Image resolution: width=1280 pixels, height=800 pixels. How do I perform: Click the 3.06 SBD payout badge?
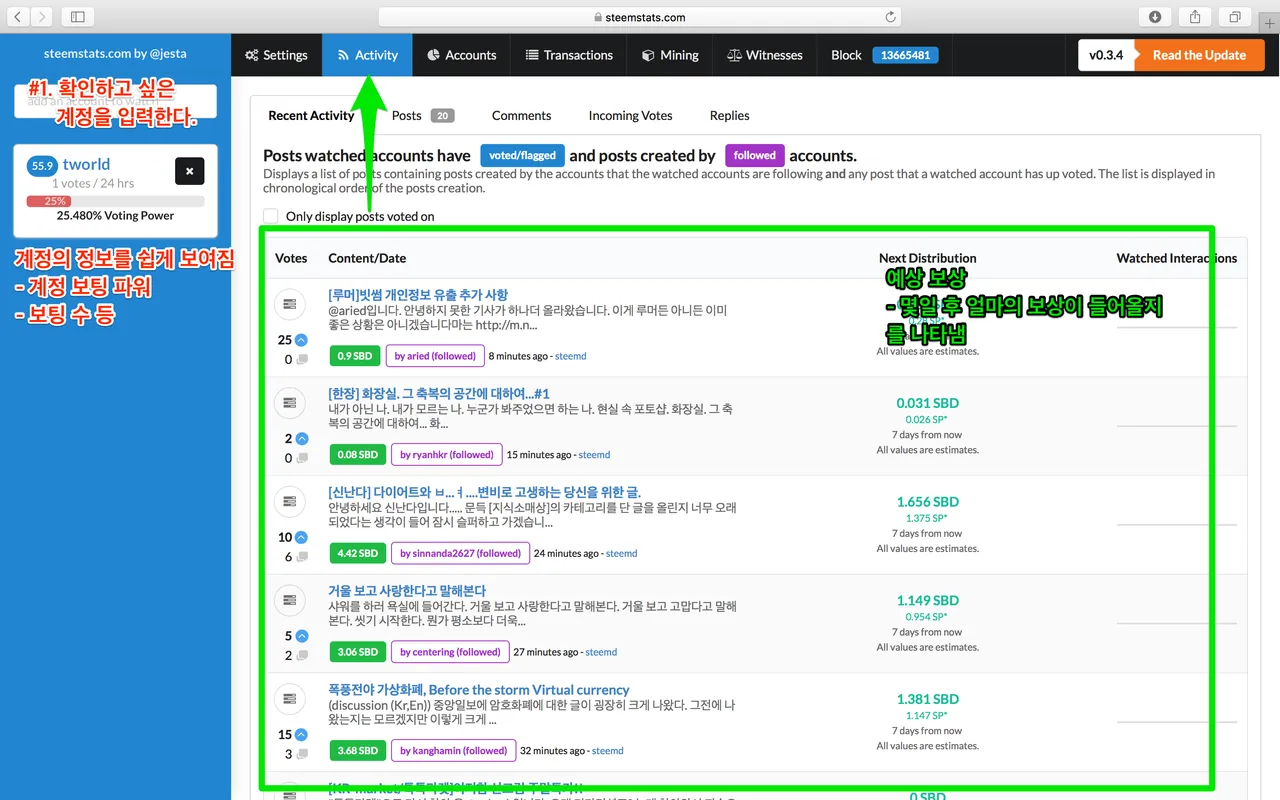point(358,652)
